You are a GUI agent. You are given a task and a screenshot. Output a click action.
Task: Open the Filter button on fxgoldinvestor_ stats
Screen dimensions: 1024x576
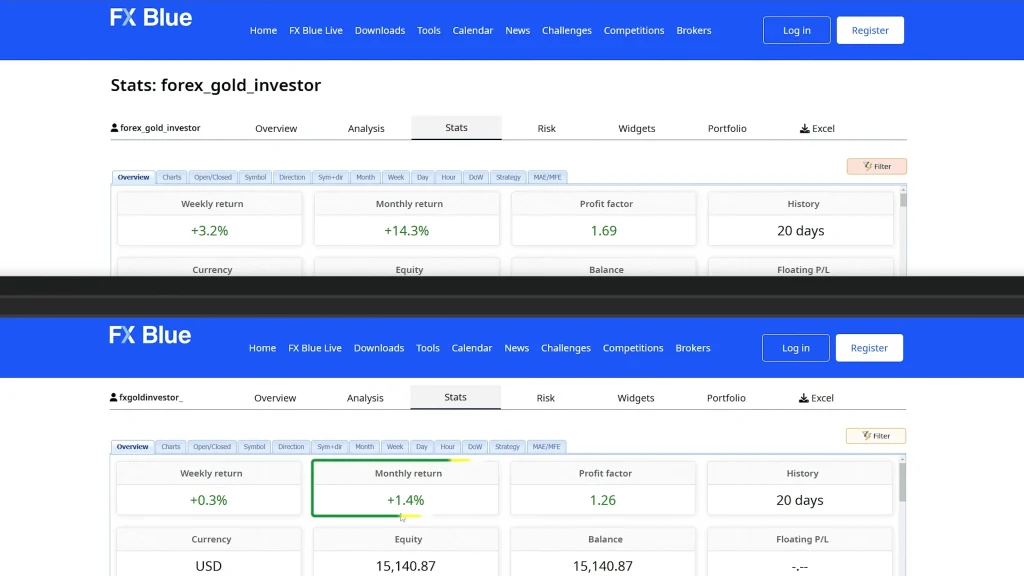(x=875, y=436)
